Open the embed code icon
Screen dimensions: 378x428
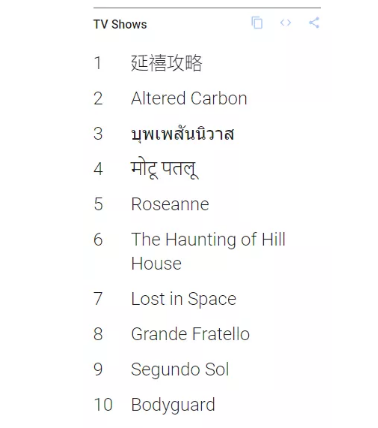coord(286,23)
